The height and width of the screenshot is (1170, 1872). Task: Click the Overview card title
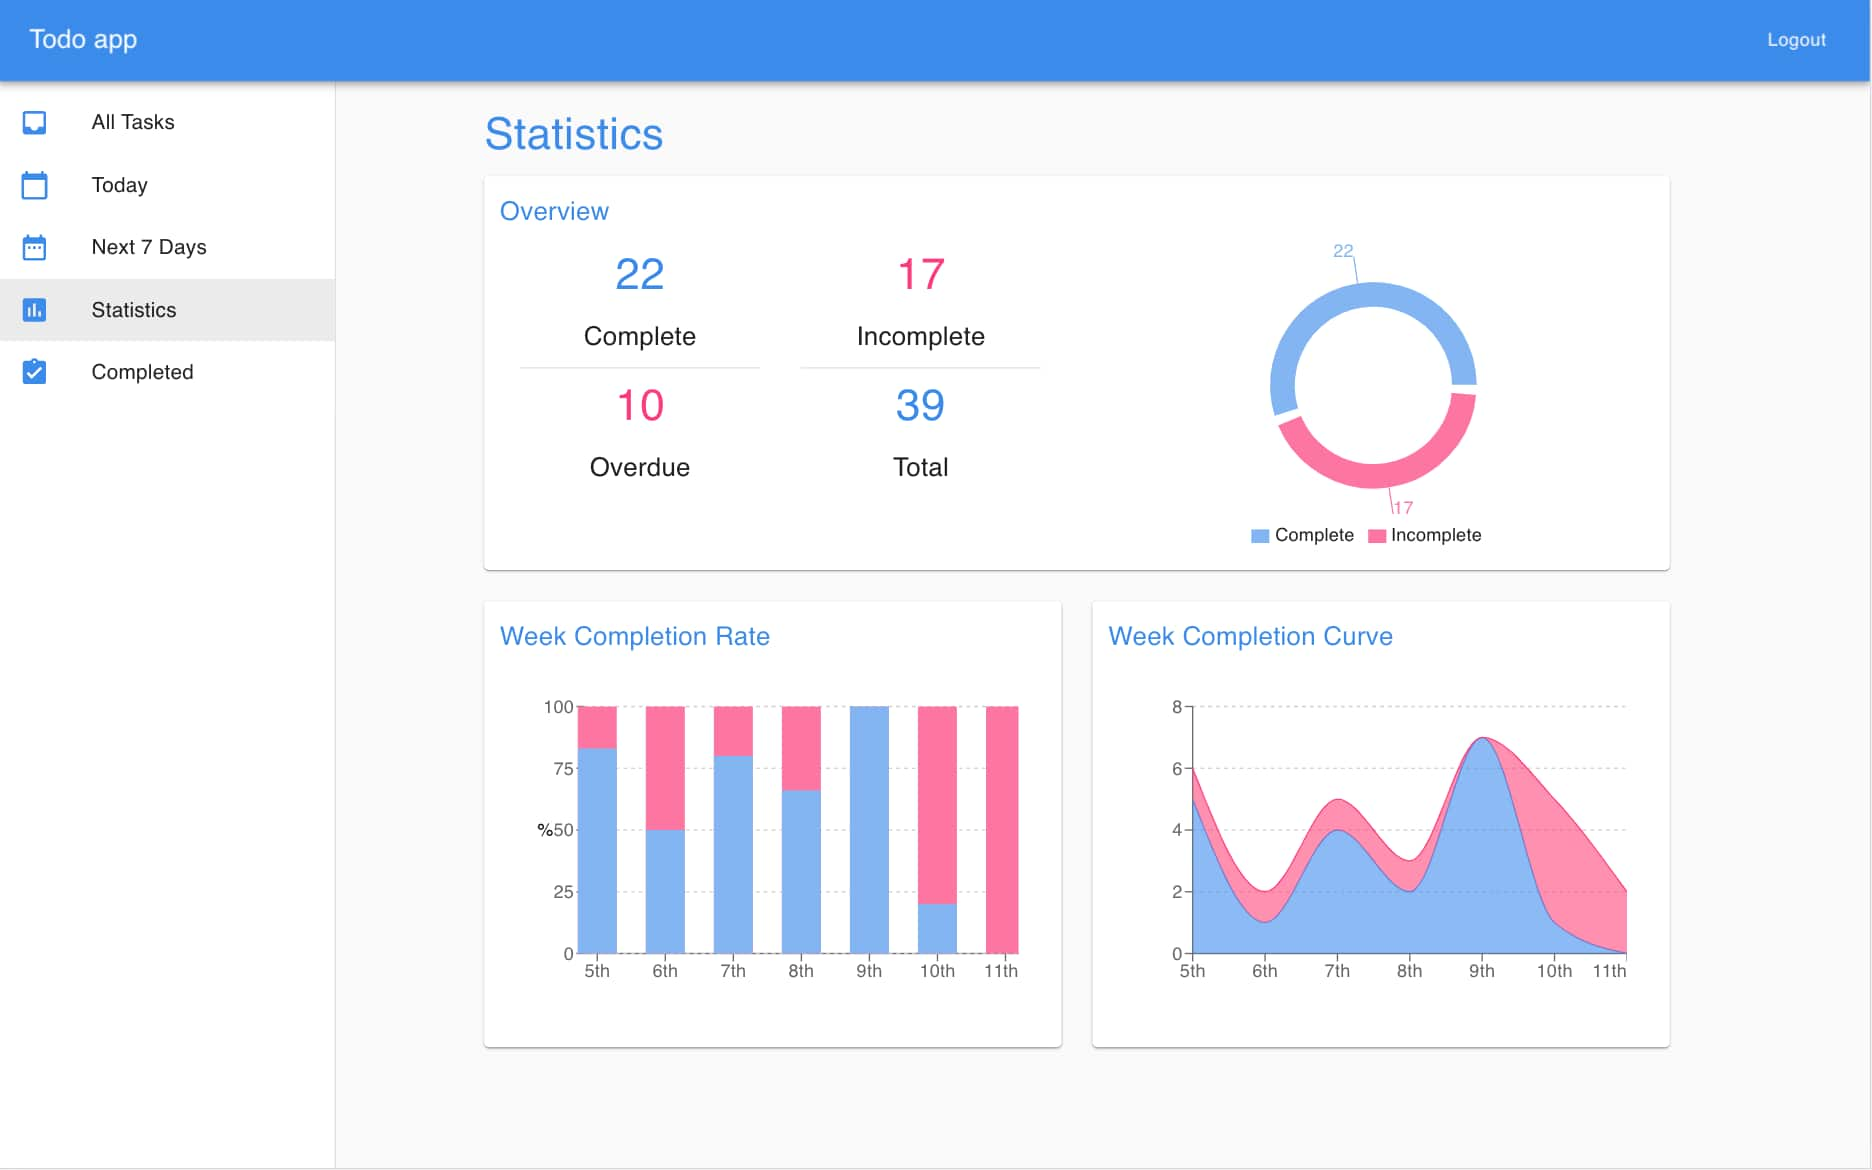[554, 211]
